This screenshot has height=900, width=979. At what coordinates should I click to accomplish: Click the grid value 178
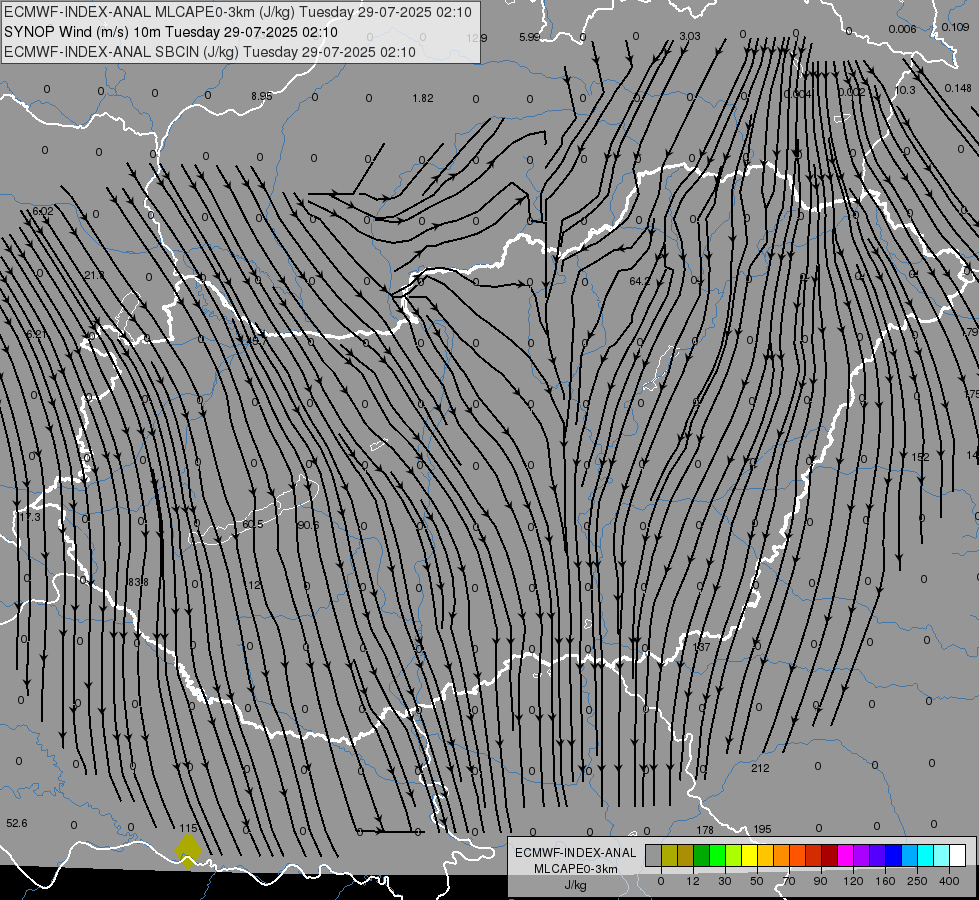[x=705, y=830]
